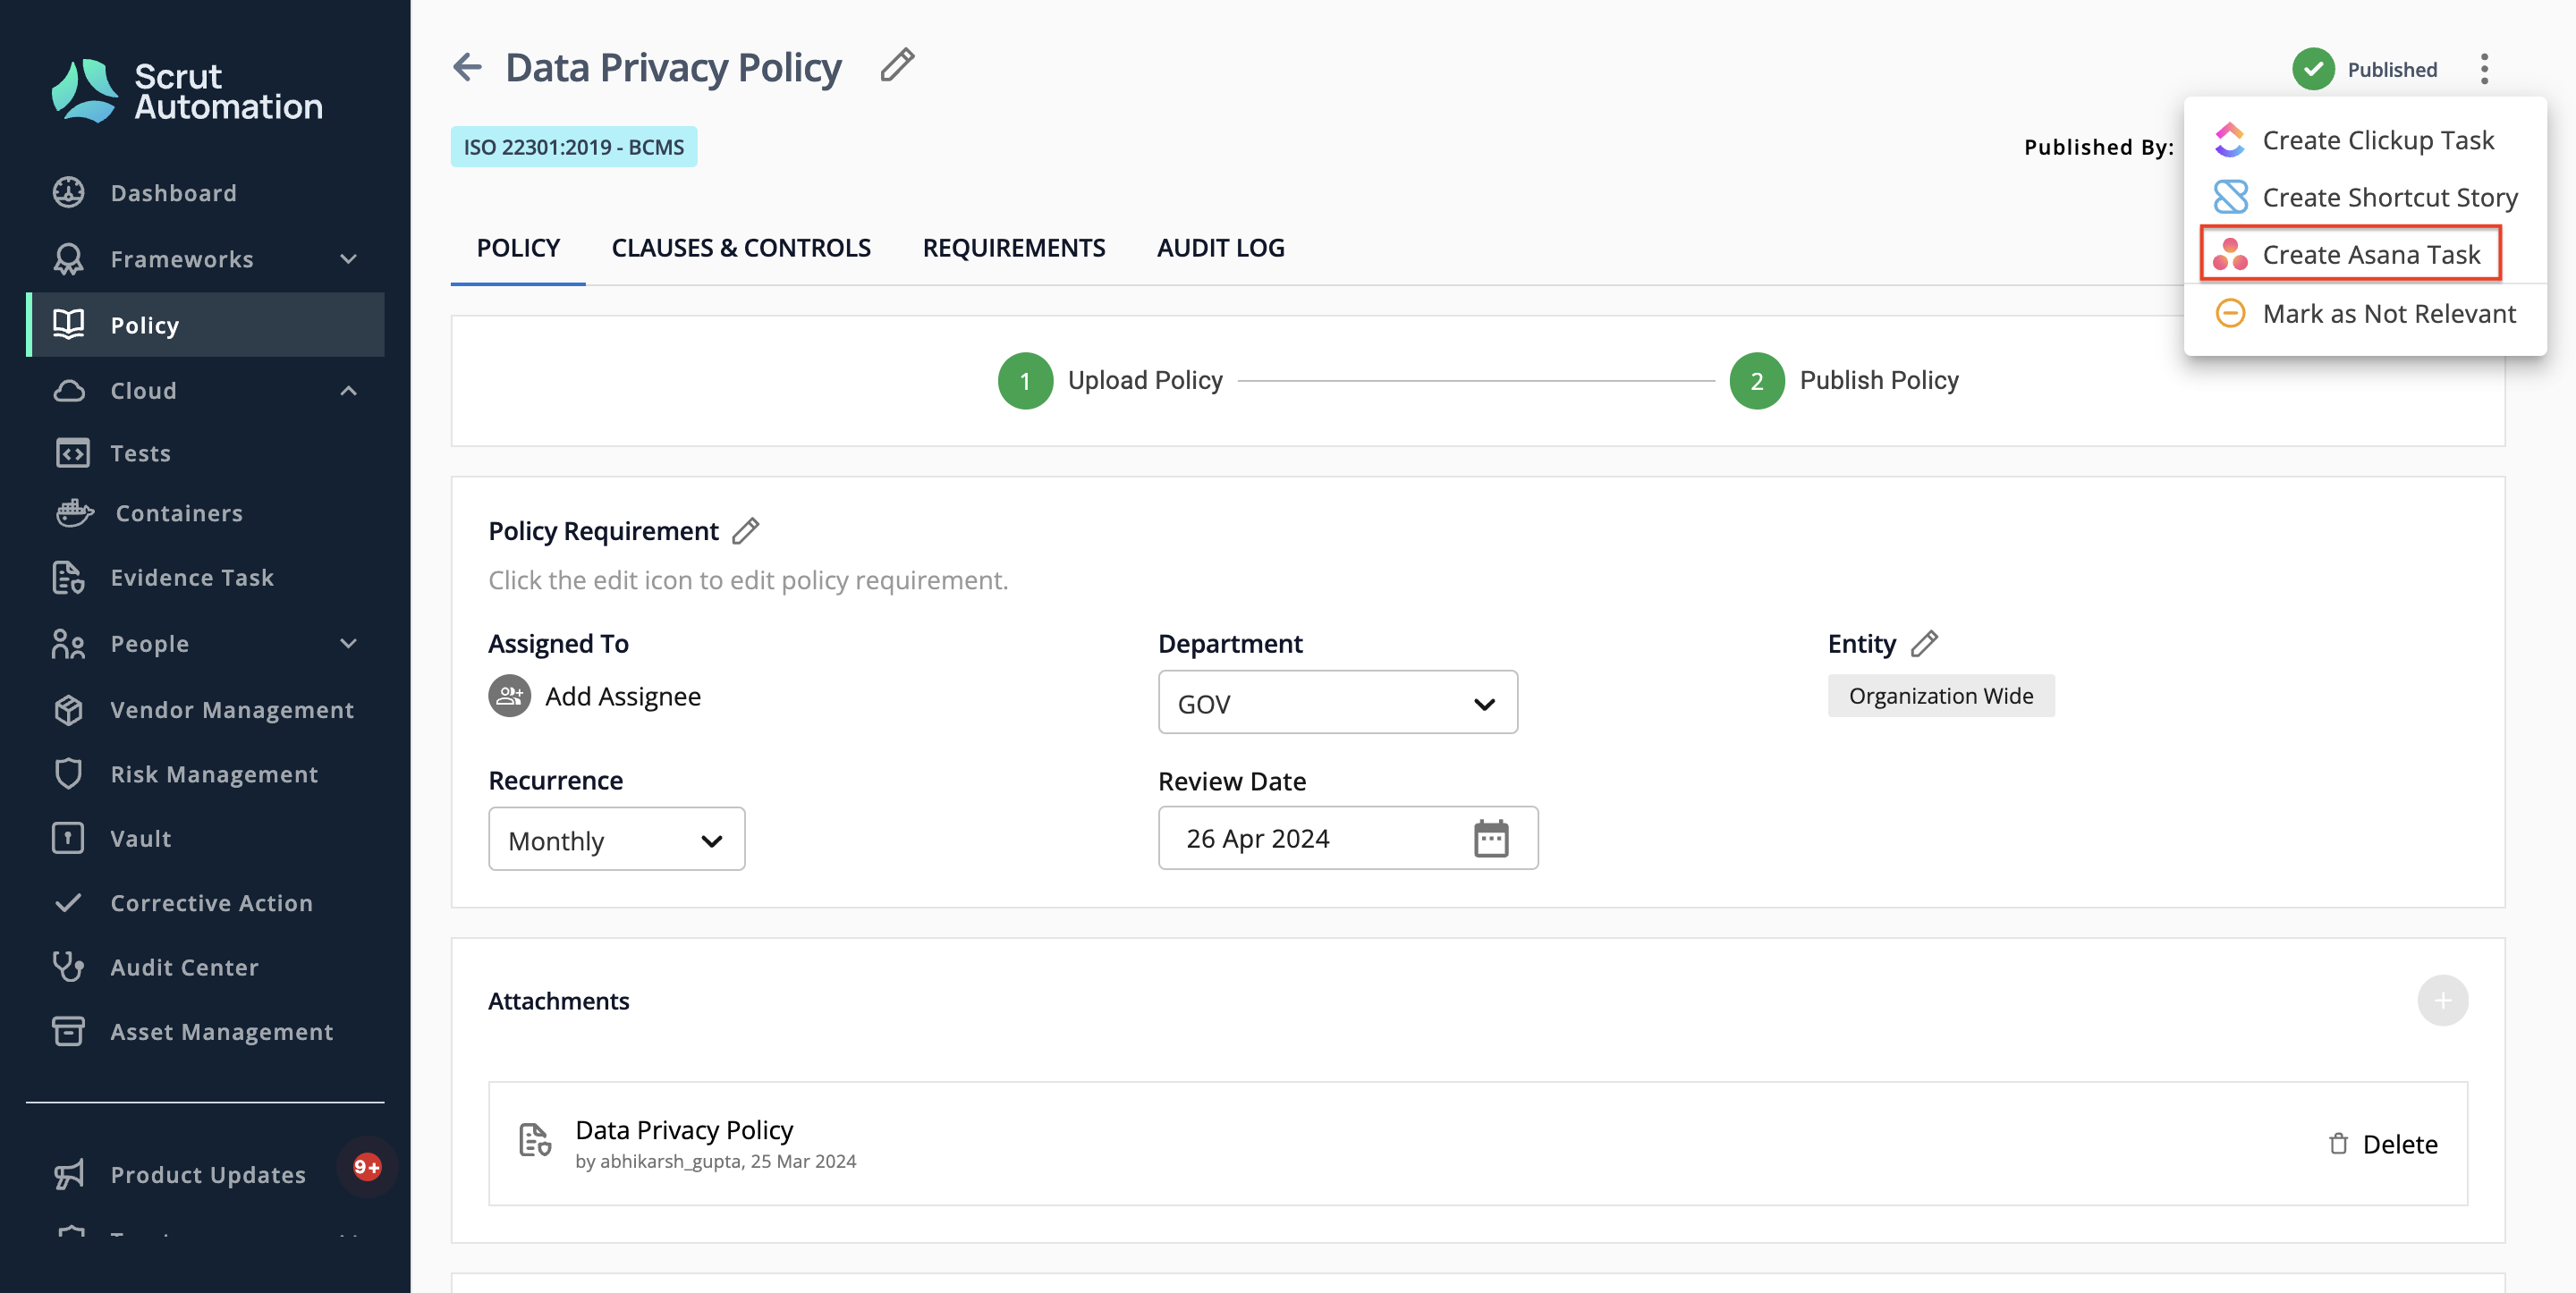This screenshot has height=1293, width=2576.
Task: Open the Review Date calendar icon
Action: [1490, 838]
